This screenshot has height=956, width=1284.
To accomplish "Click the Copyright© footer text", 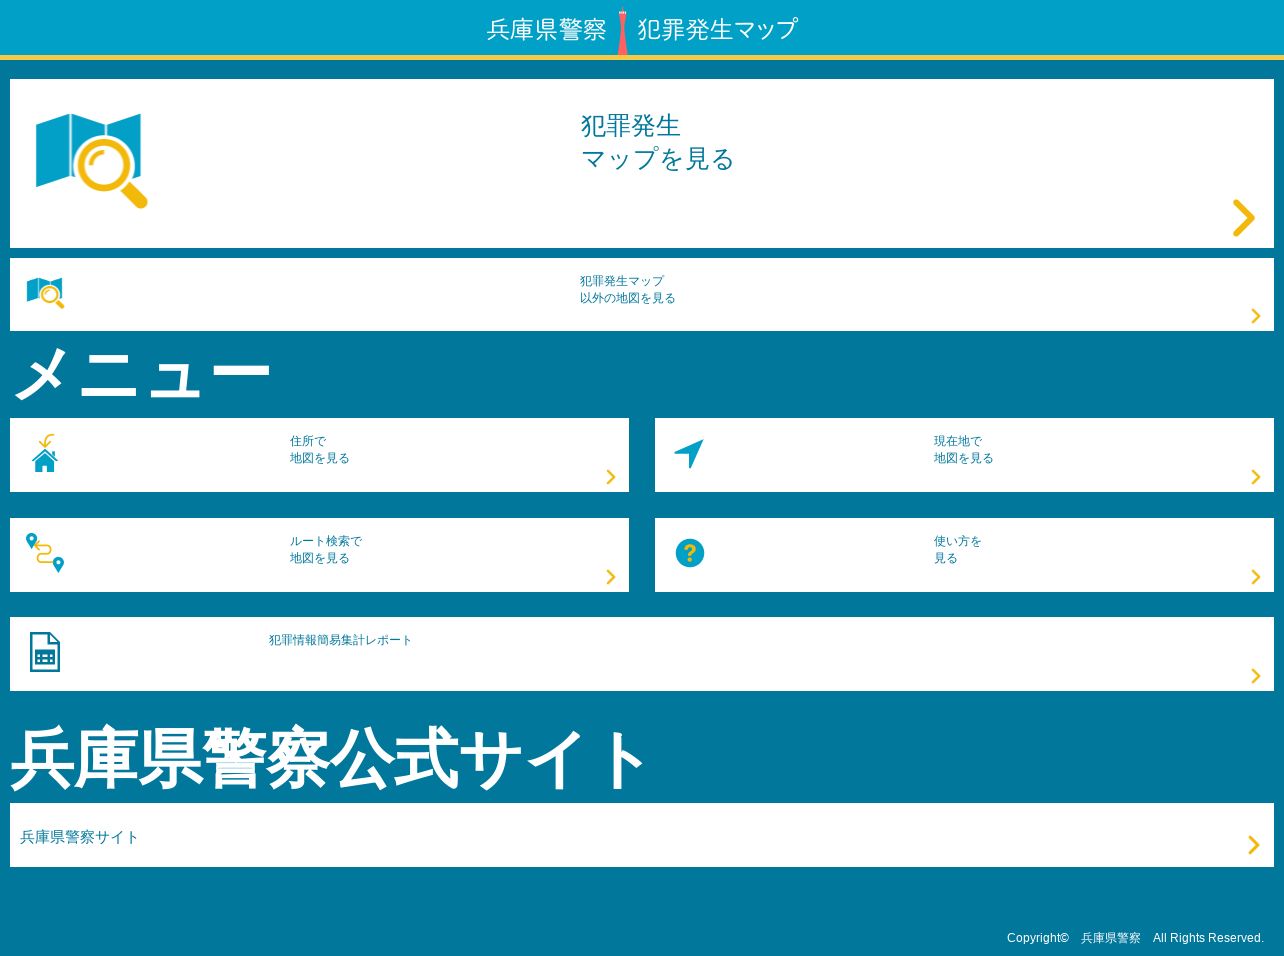I will click(x=1038, y=938).
